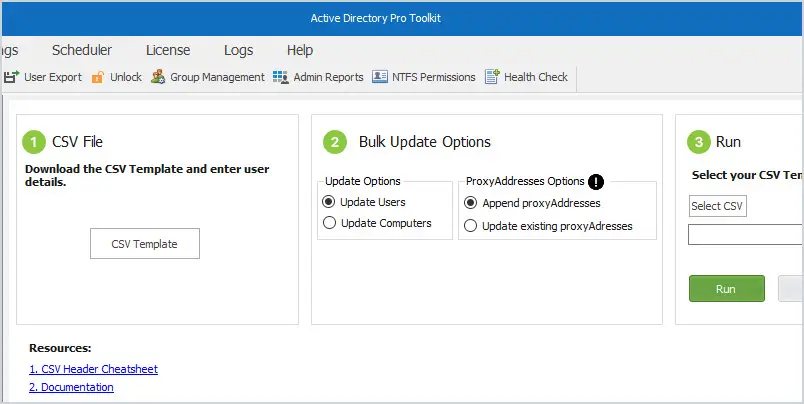Click the 'Resources:' label
This screenshot has height=404, width=804.
pos(60,348)
